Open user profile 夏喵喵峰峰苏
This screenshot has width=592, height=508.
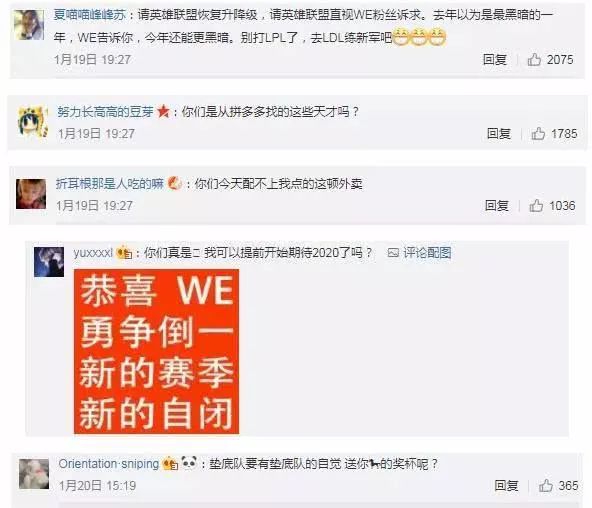89,15
